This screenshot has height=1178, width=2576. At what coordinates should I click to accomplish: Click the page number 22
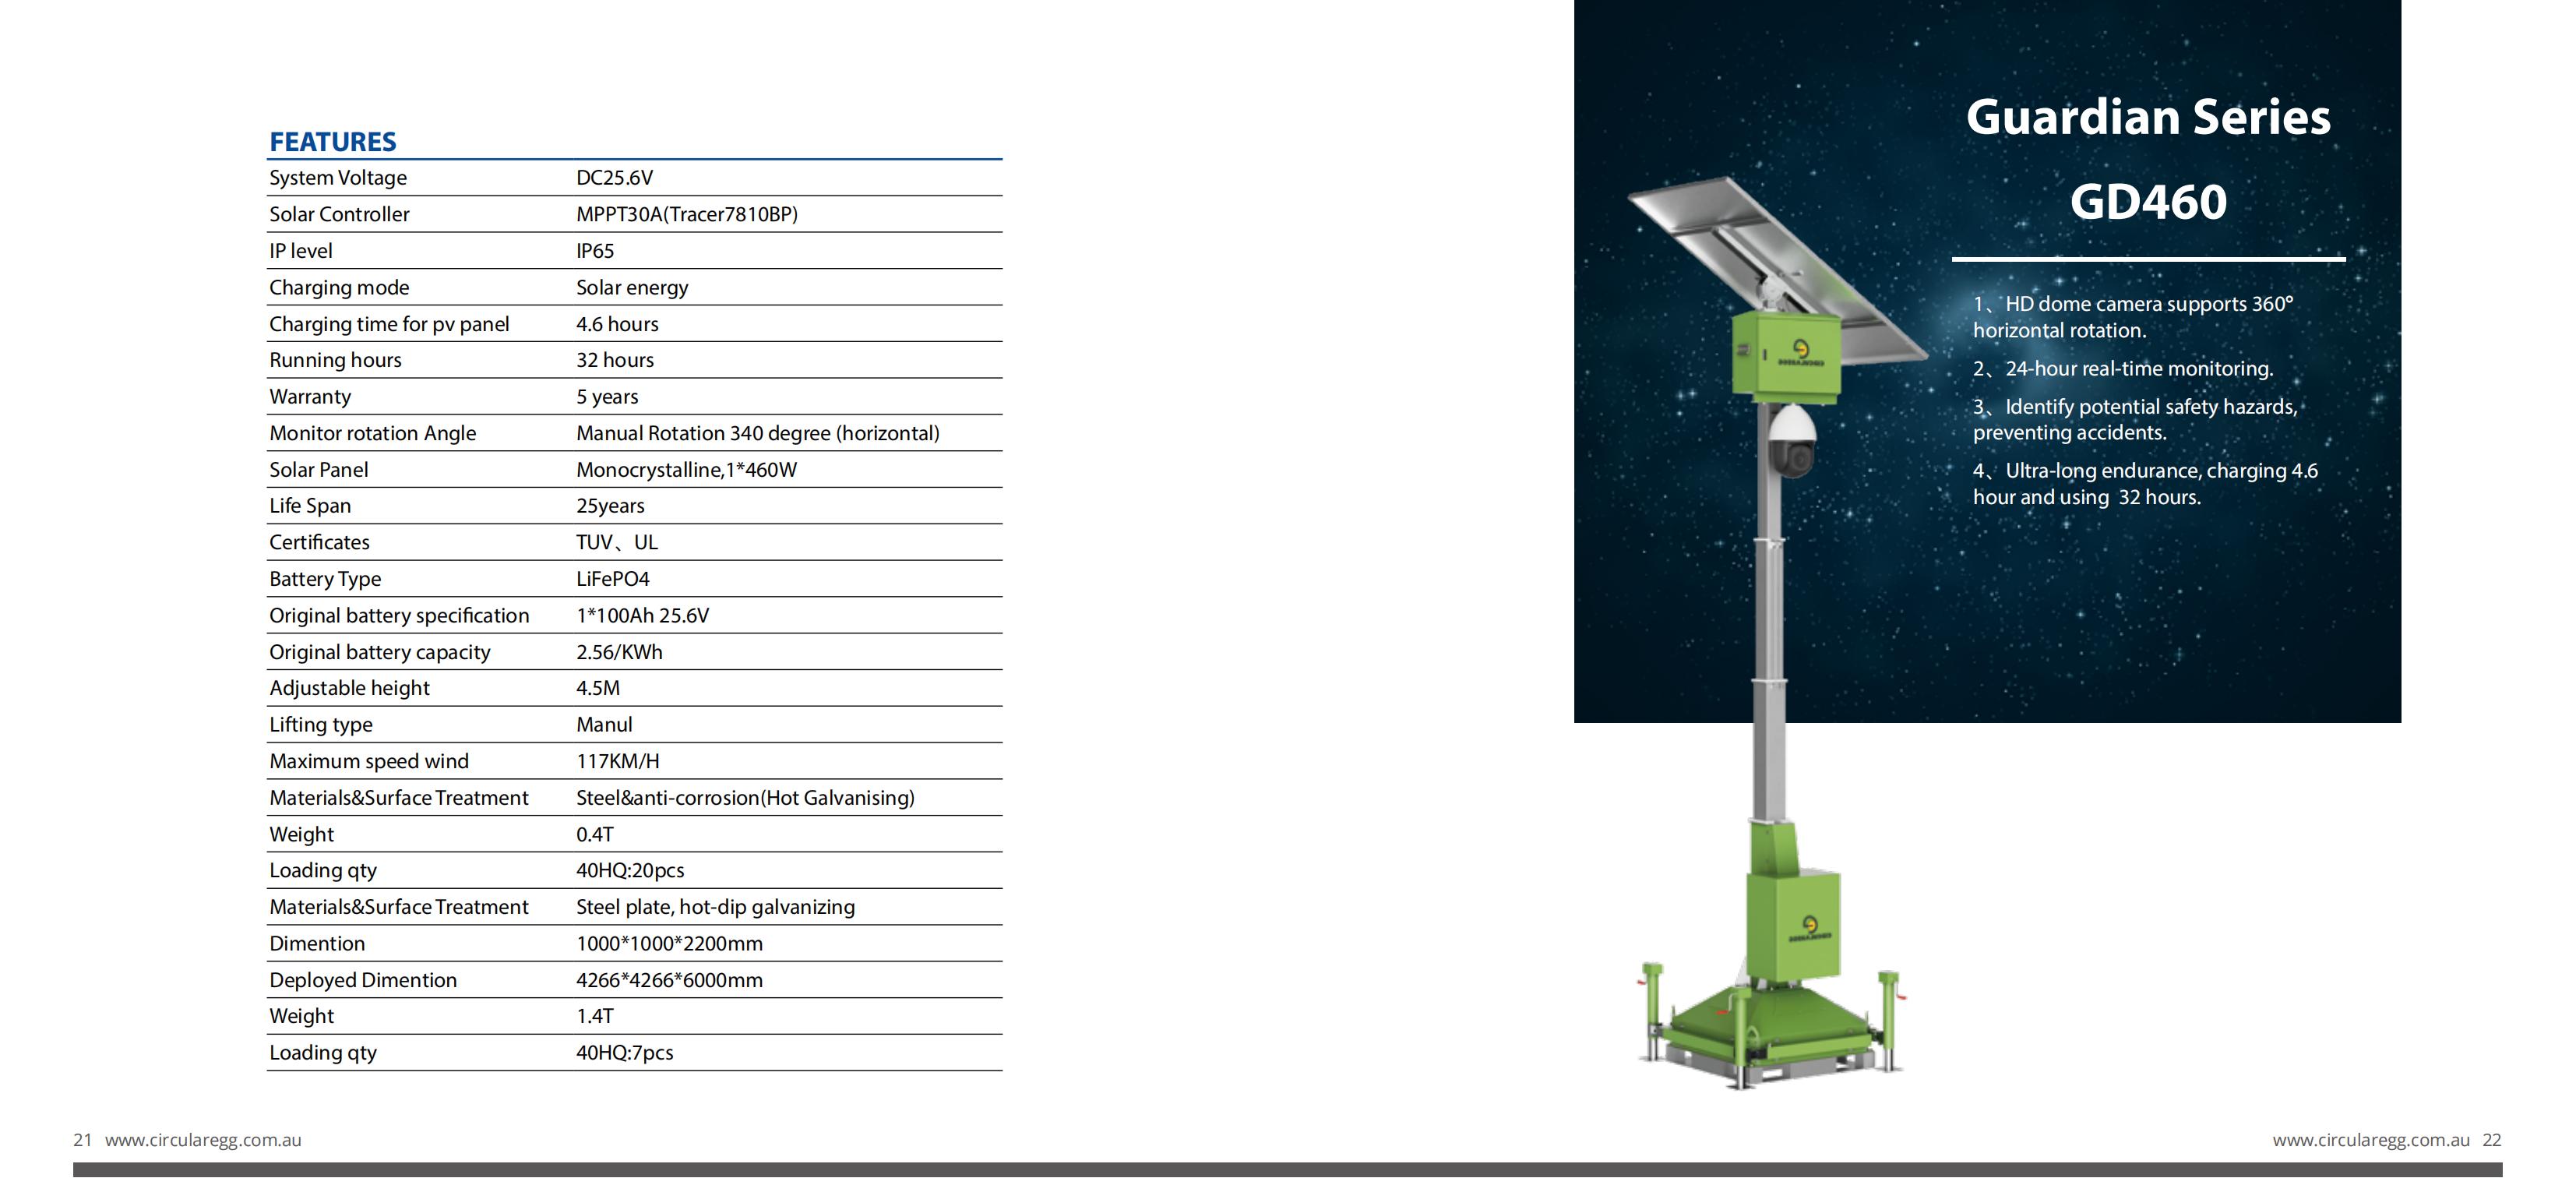(2492, 1140)
